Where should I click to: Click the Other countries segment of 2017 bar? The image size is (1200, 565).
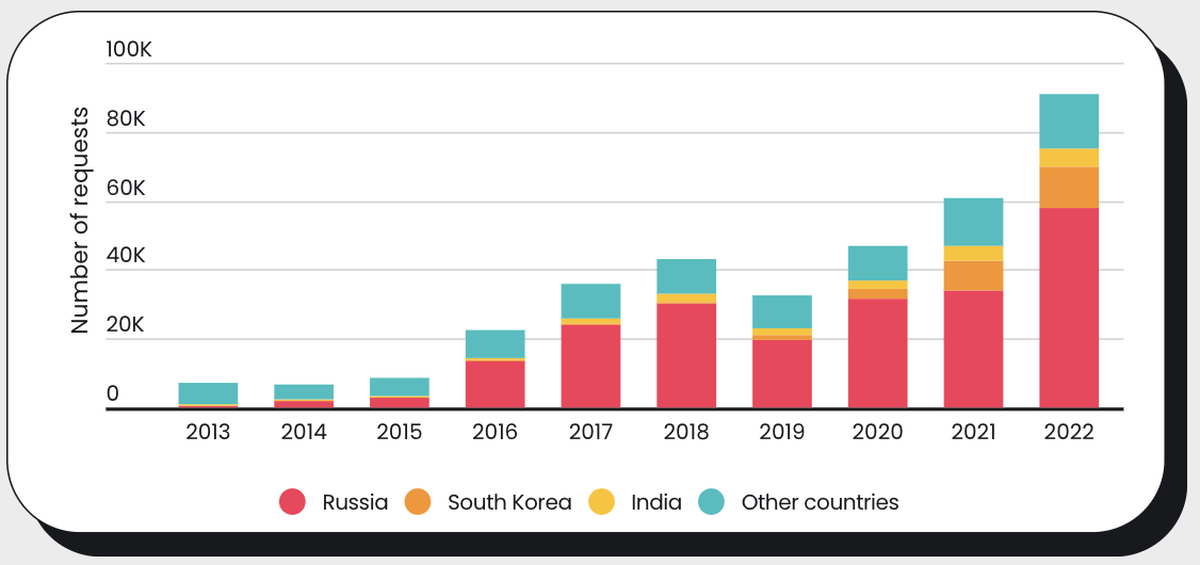coord(591,301)
